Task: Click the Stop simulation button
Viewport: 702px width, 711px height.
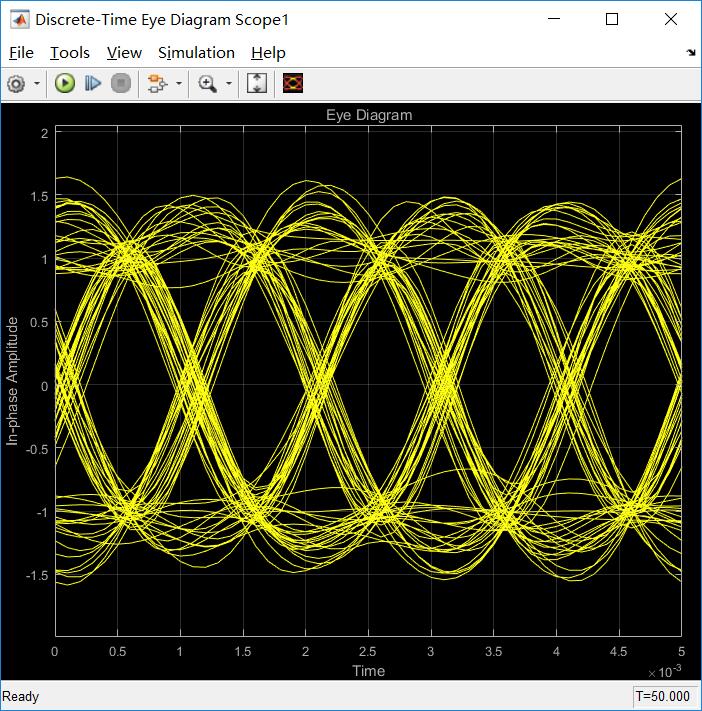Action: (121, 84)
